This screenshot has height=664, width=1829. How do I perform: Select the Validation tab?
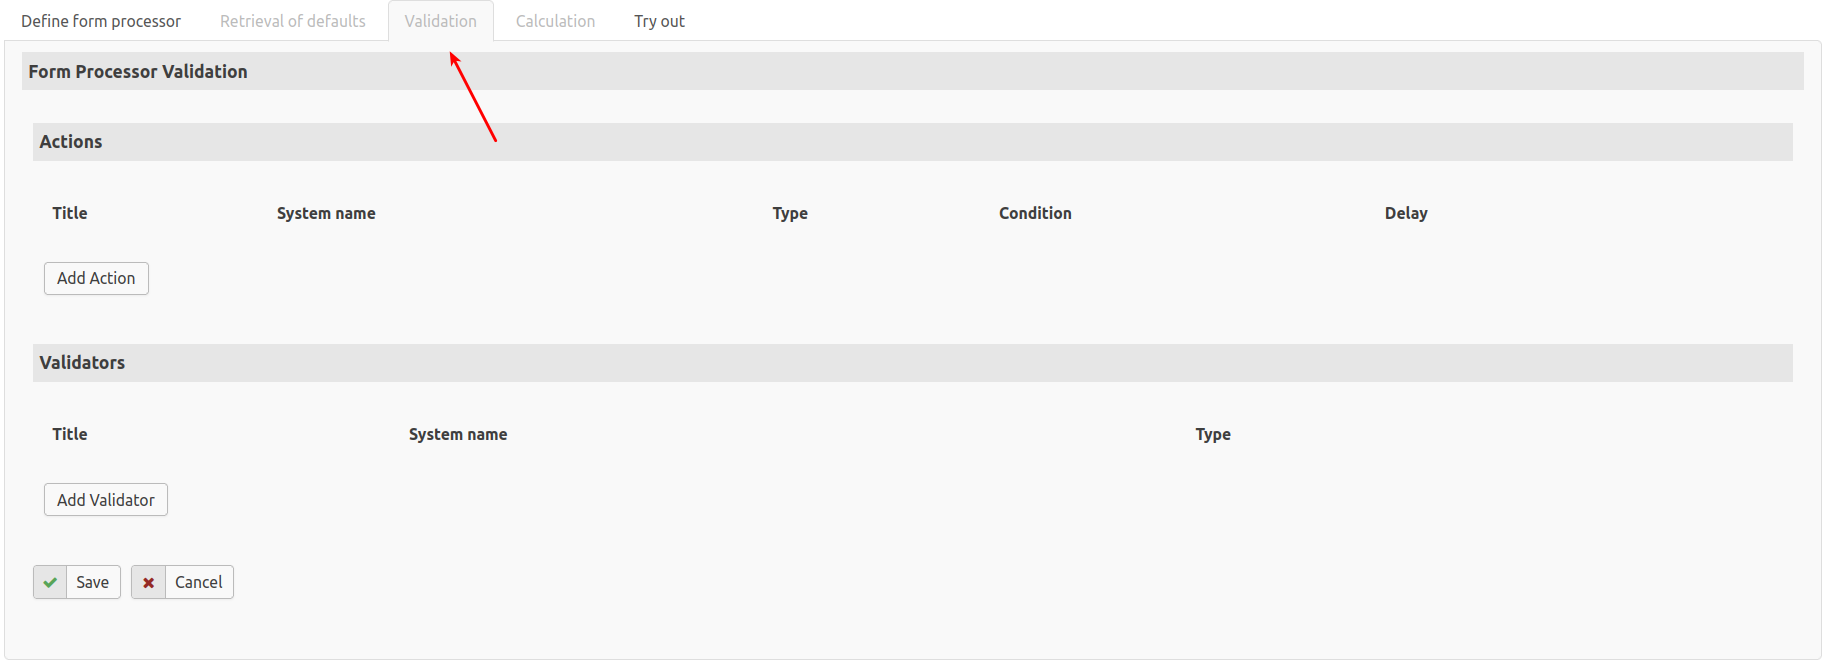coord(440,21)
